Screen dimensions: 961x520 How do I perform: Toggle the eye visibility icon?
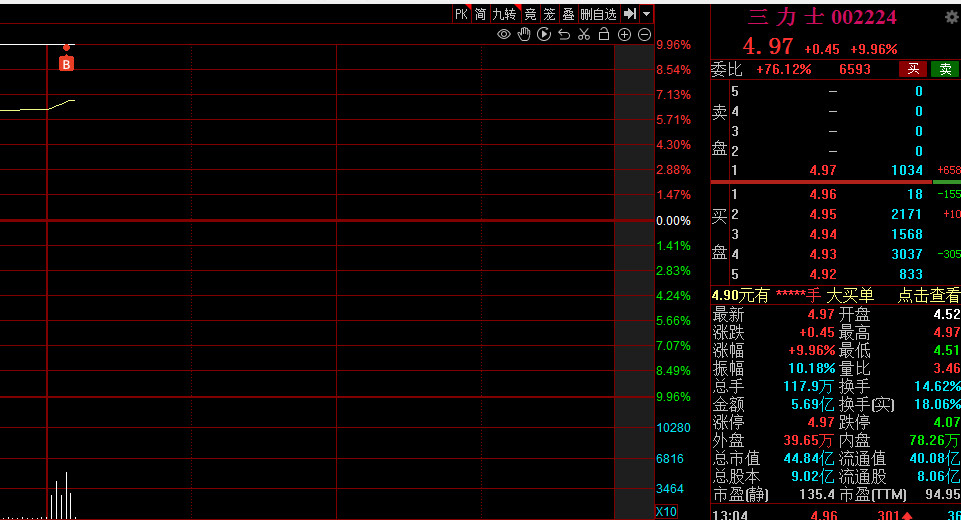(504, 34)
